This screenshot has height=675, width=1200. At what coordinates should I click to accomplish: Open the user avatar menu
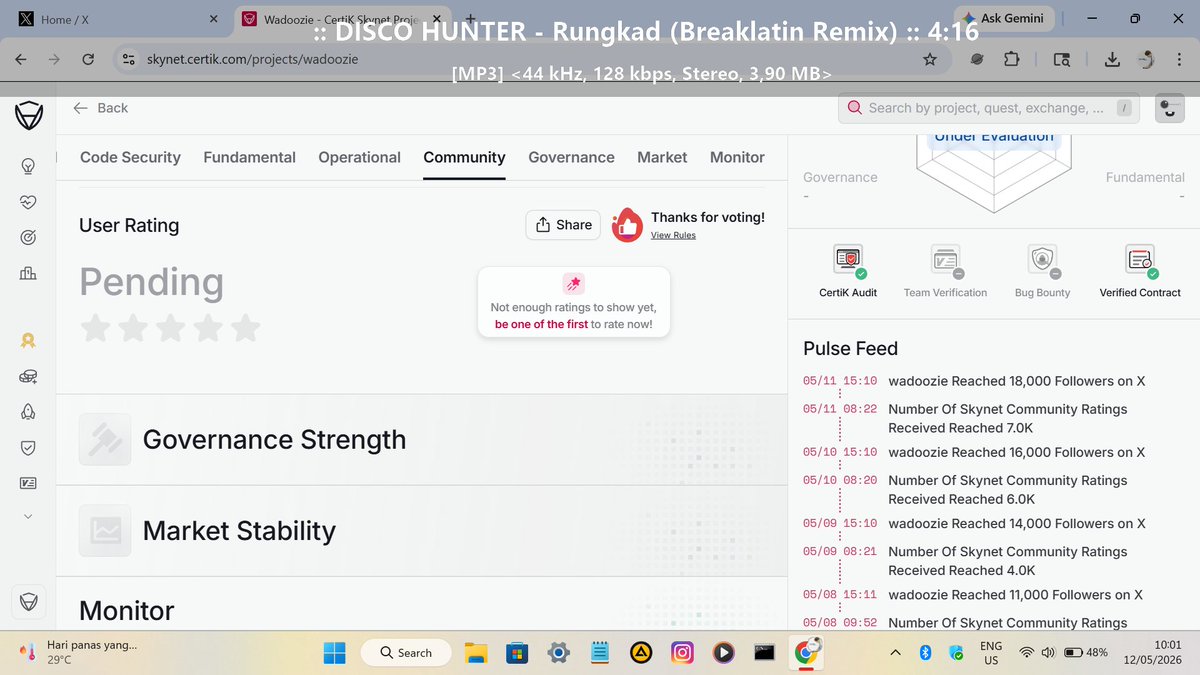1169,108
